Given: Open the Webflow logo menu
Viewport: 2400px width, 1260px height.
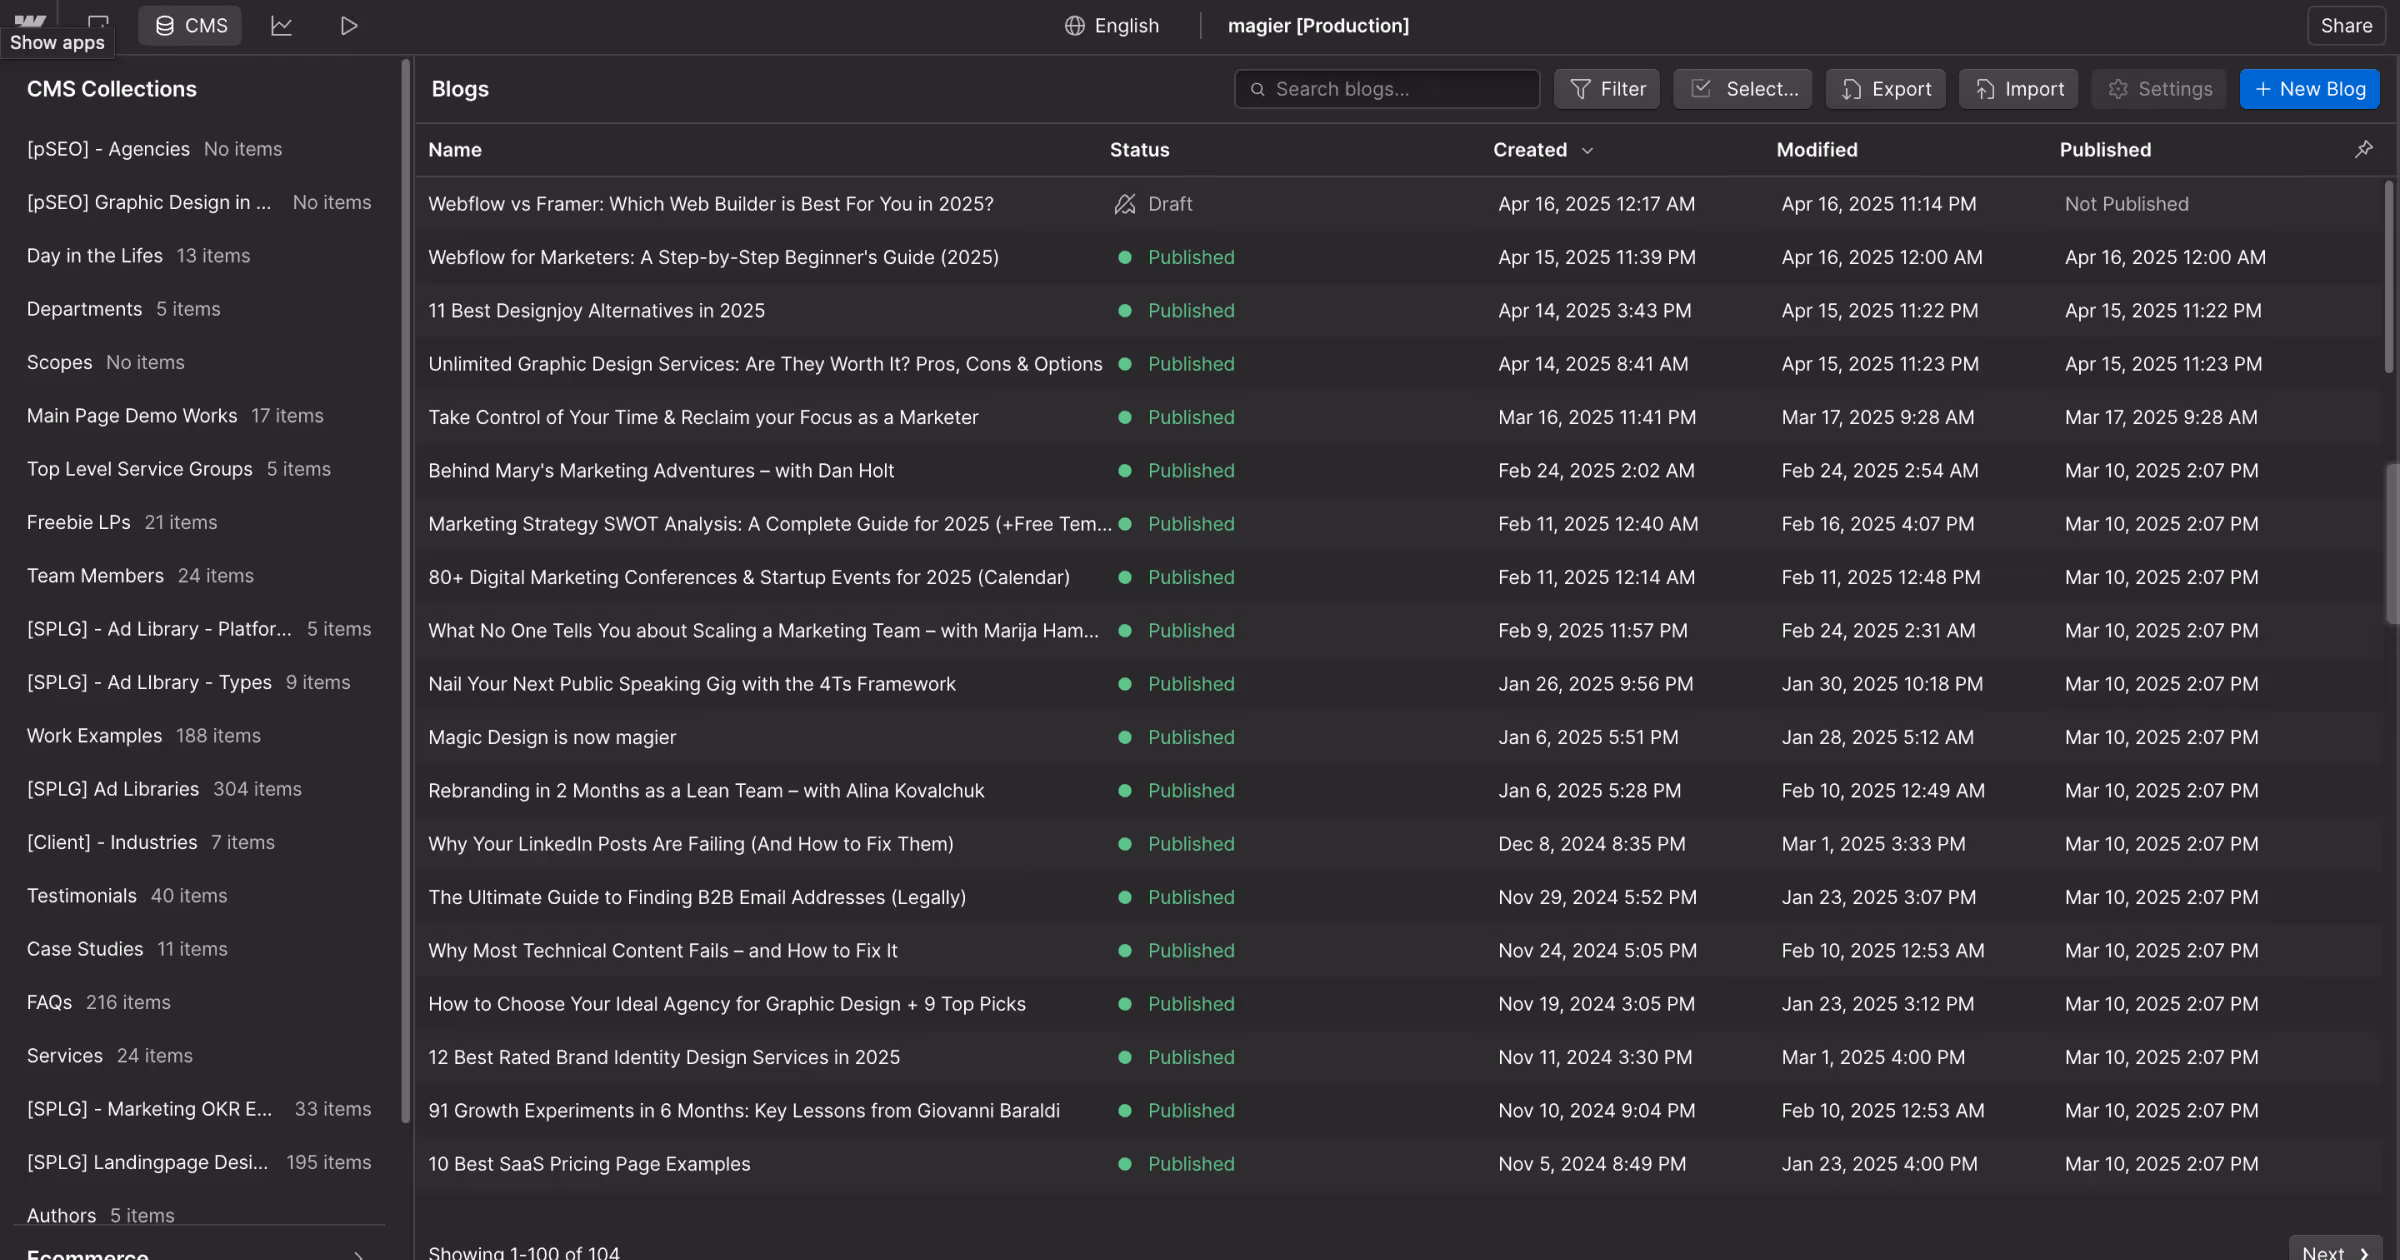Looking at the screenshot, I should pos(30,20).
